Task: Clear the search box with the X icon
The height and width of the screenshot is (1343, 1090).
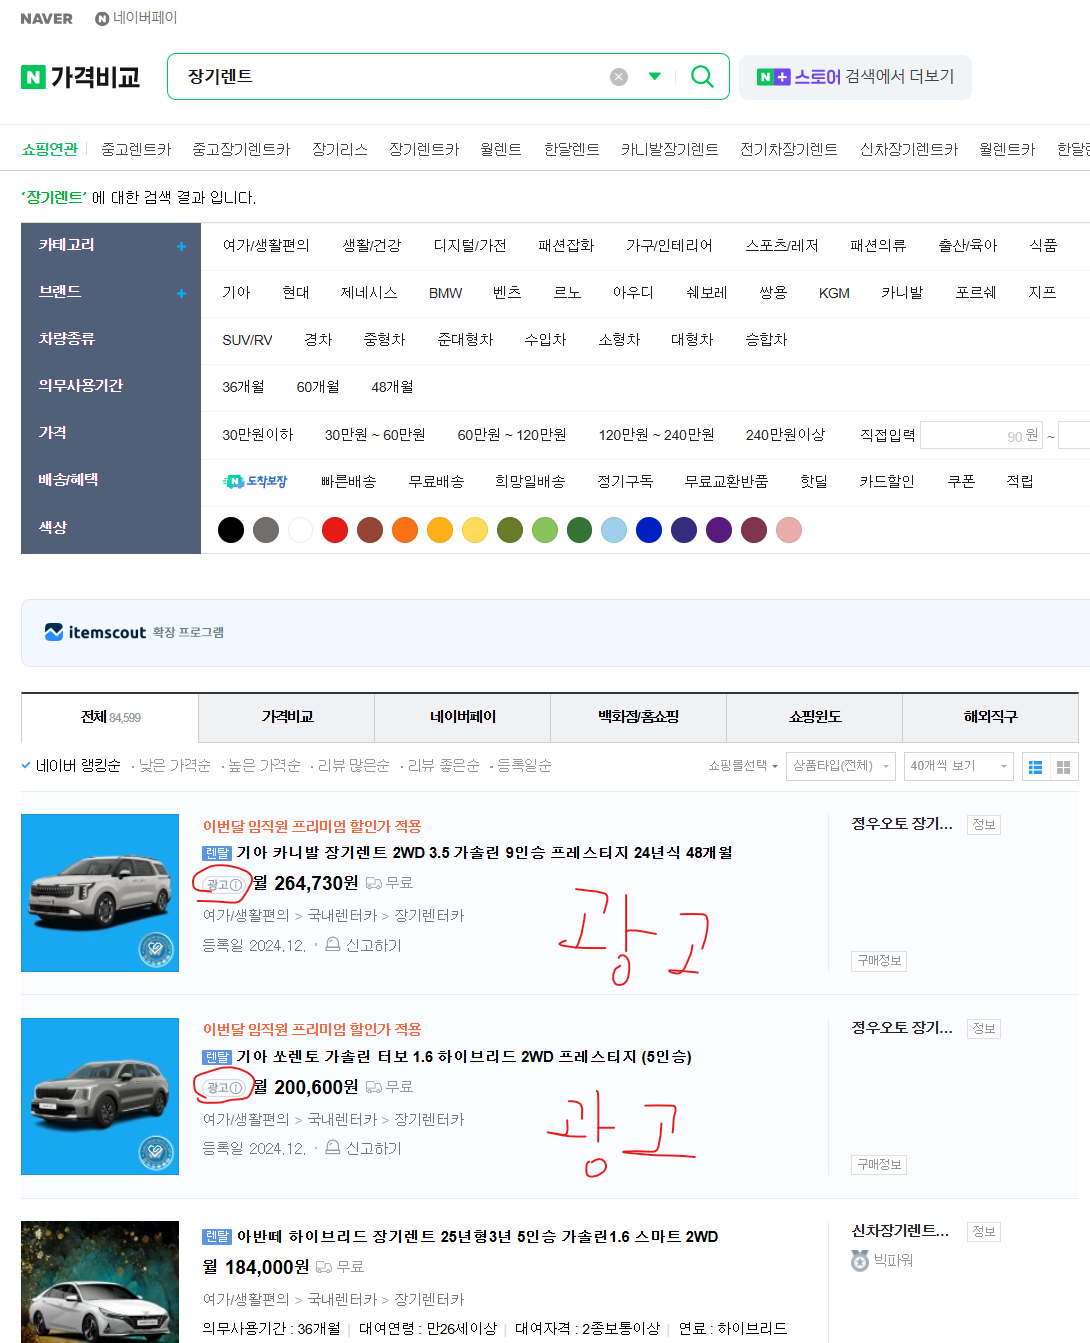Action: tap(619, 77)
